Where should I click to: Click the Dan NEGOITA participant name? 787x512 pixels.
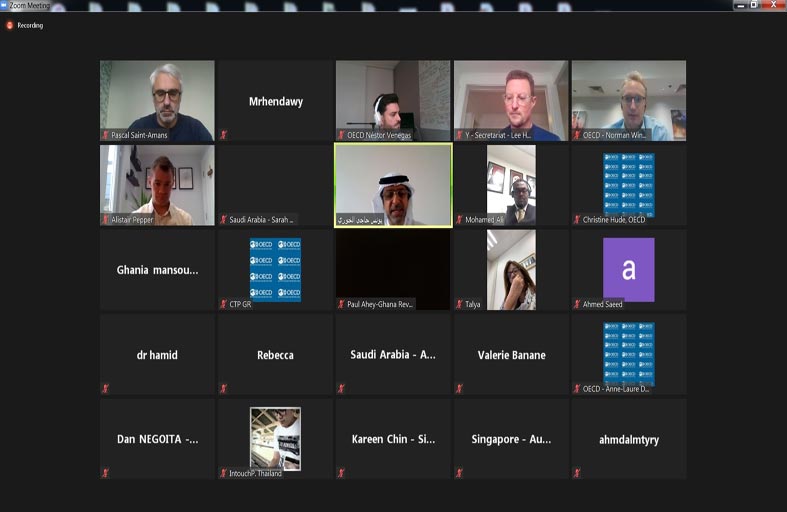[x=157, y=439]
